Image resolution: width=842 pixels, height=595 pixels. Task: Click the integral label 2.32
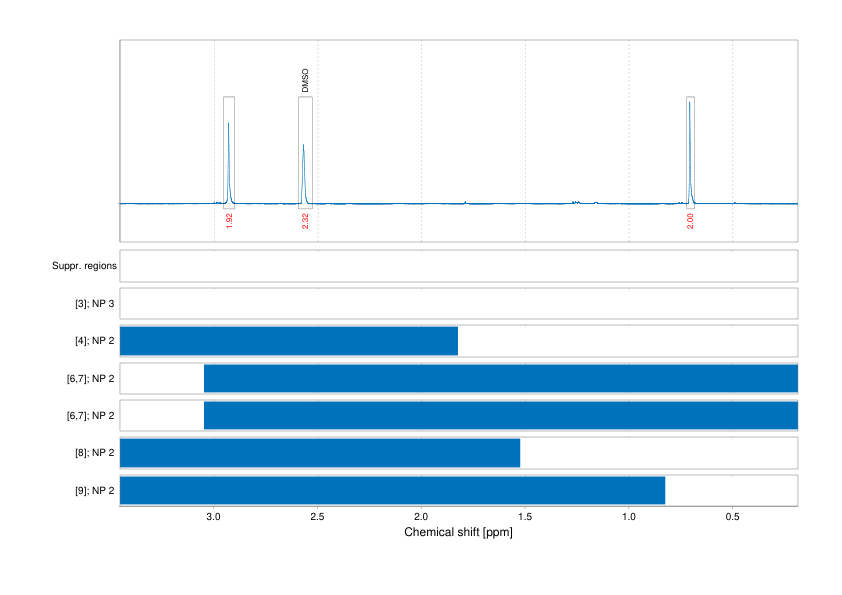tap(303, 219)
